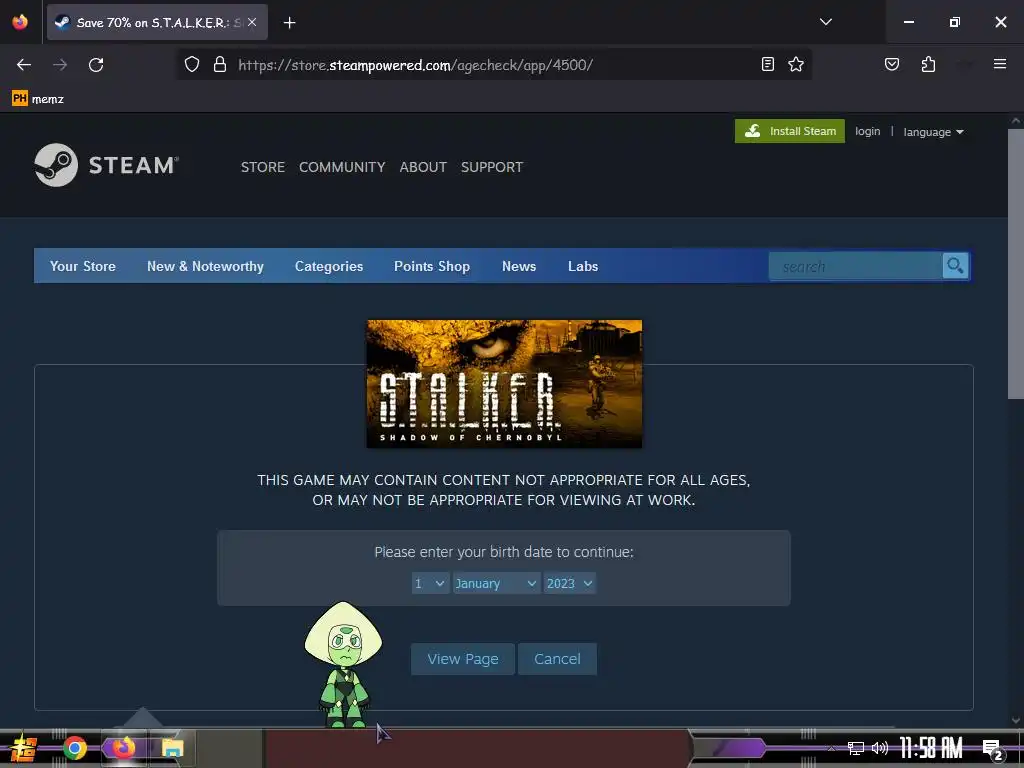Viewport: 1024px width, 768px height.
Task: Open File Explorer from the taskbar
Action: pos(172,748)
